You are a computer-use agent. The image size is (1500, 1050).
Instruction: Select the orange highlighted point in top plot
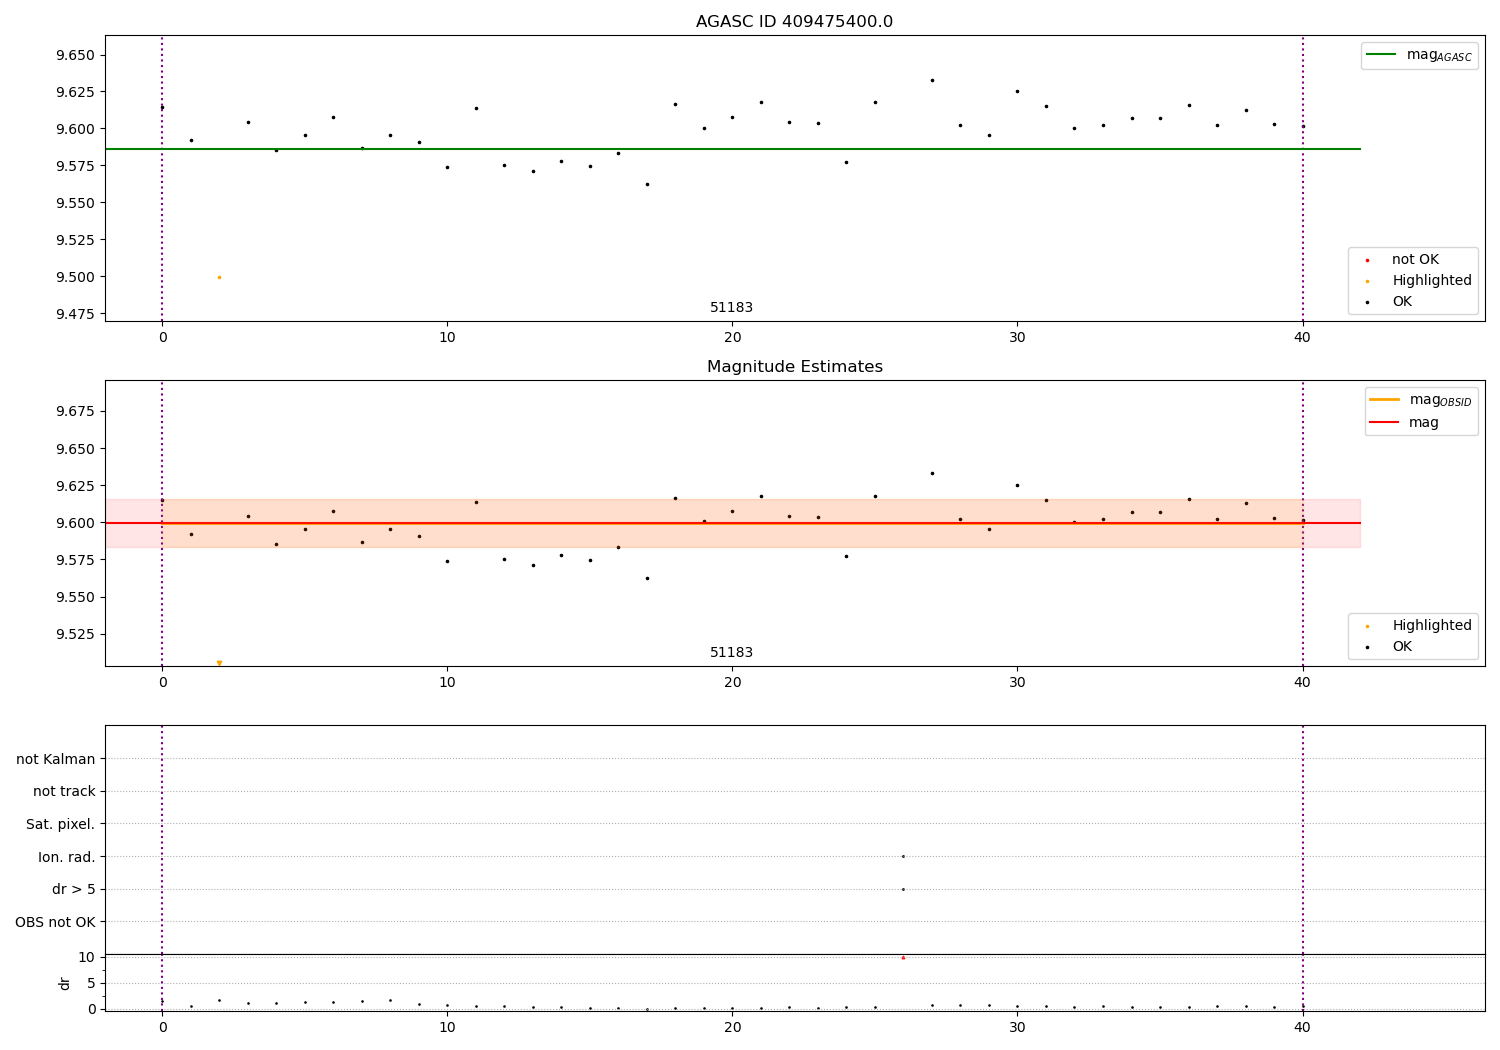[219, 277]
